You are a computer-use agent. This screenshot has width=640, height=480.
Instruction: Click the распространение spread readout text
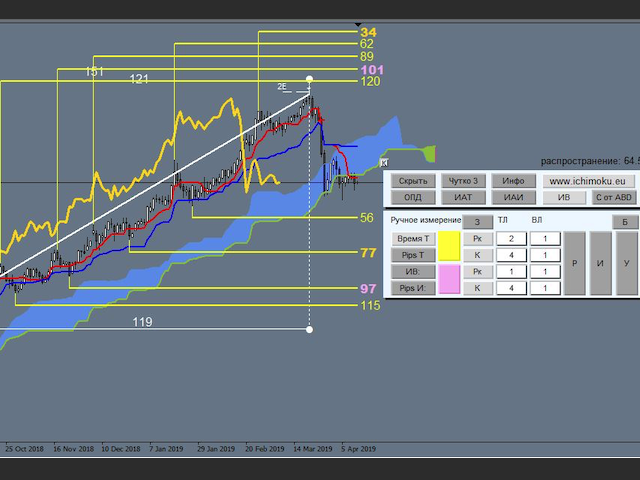(590, 161)
